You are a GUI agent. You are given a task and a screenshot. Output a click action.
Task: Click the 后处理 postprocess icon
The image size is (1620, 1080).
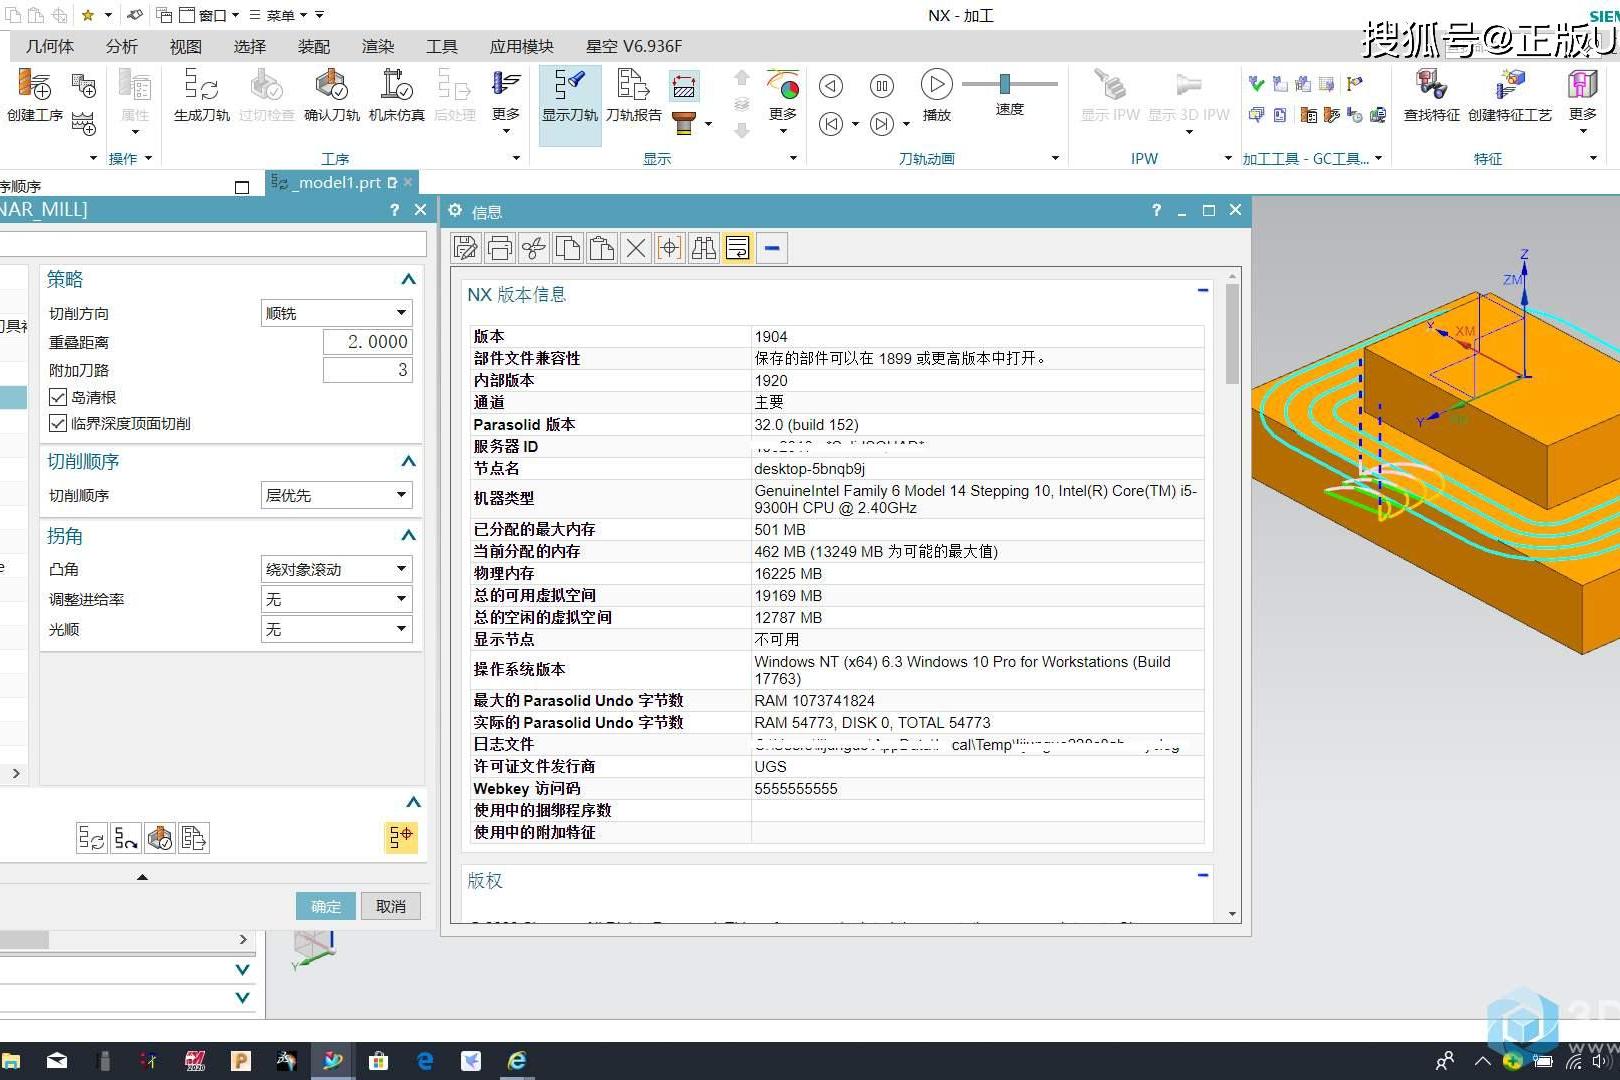coord(453,95)
